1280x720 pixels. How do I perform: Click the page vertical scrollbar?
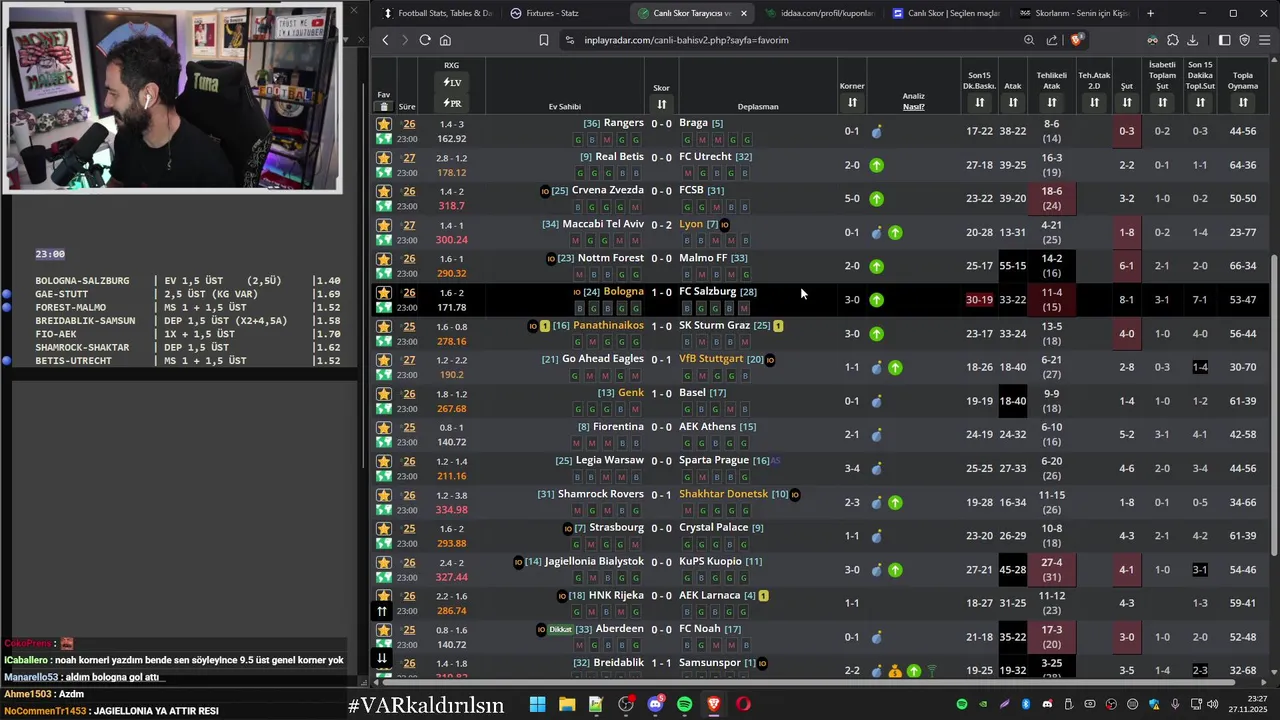coord(1274,405)
